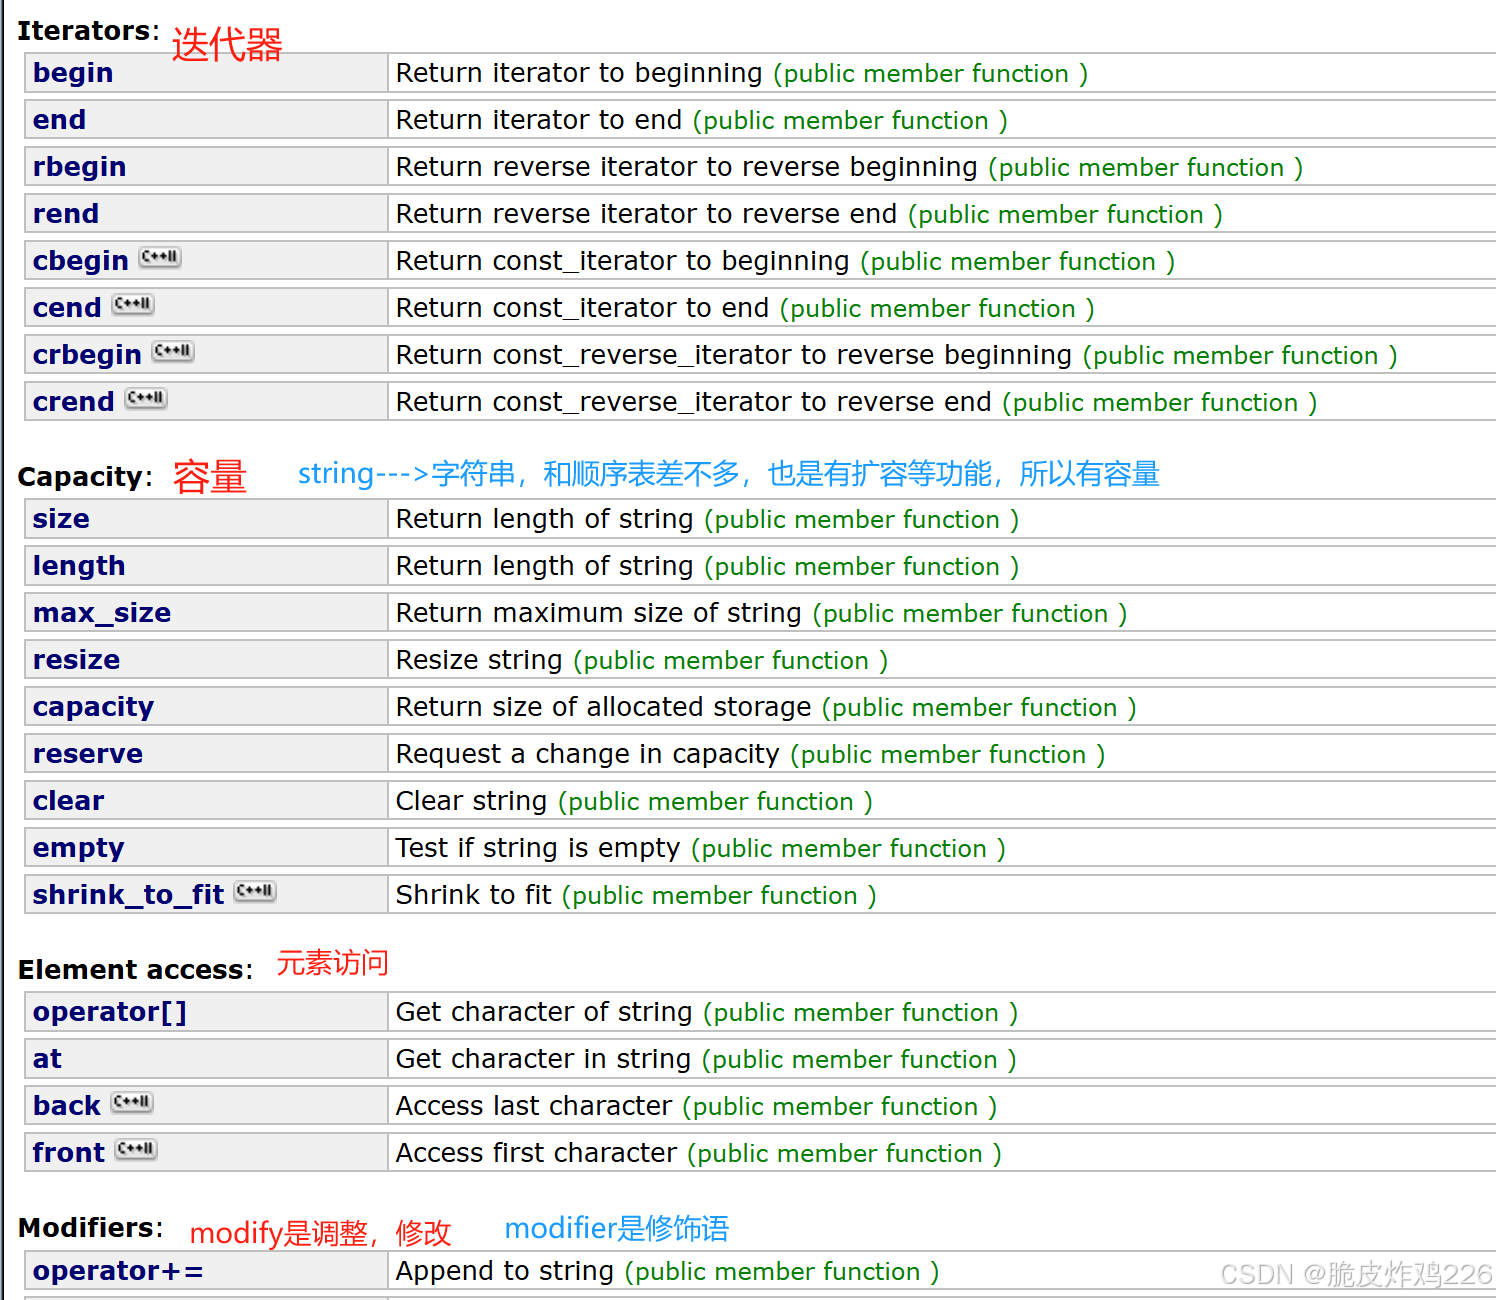Click the text 'Access last character'
This screenshot has height=1300, width=1496.
pyautogui.click(x=534, y=1106)
